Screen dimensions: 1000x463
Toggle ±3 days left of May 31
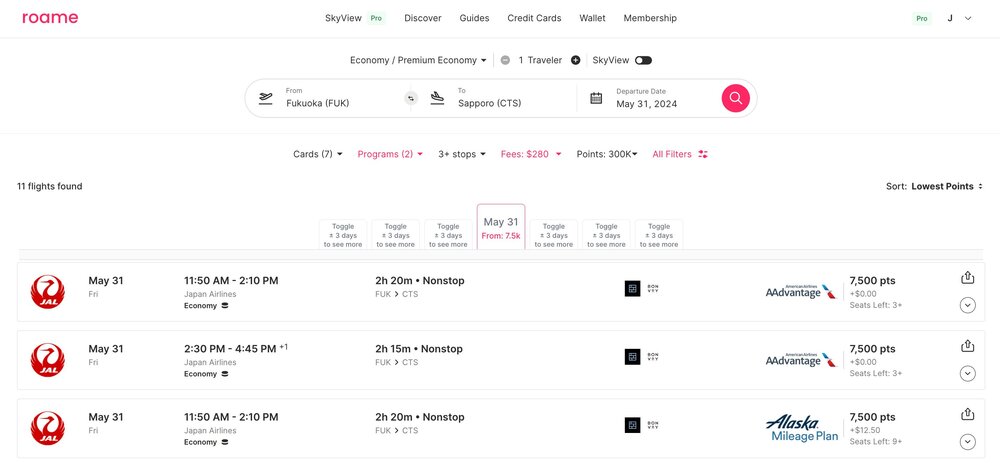click(x=448, y=235)
